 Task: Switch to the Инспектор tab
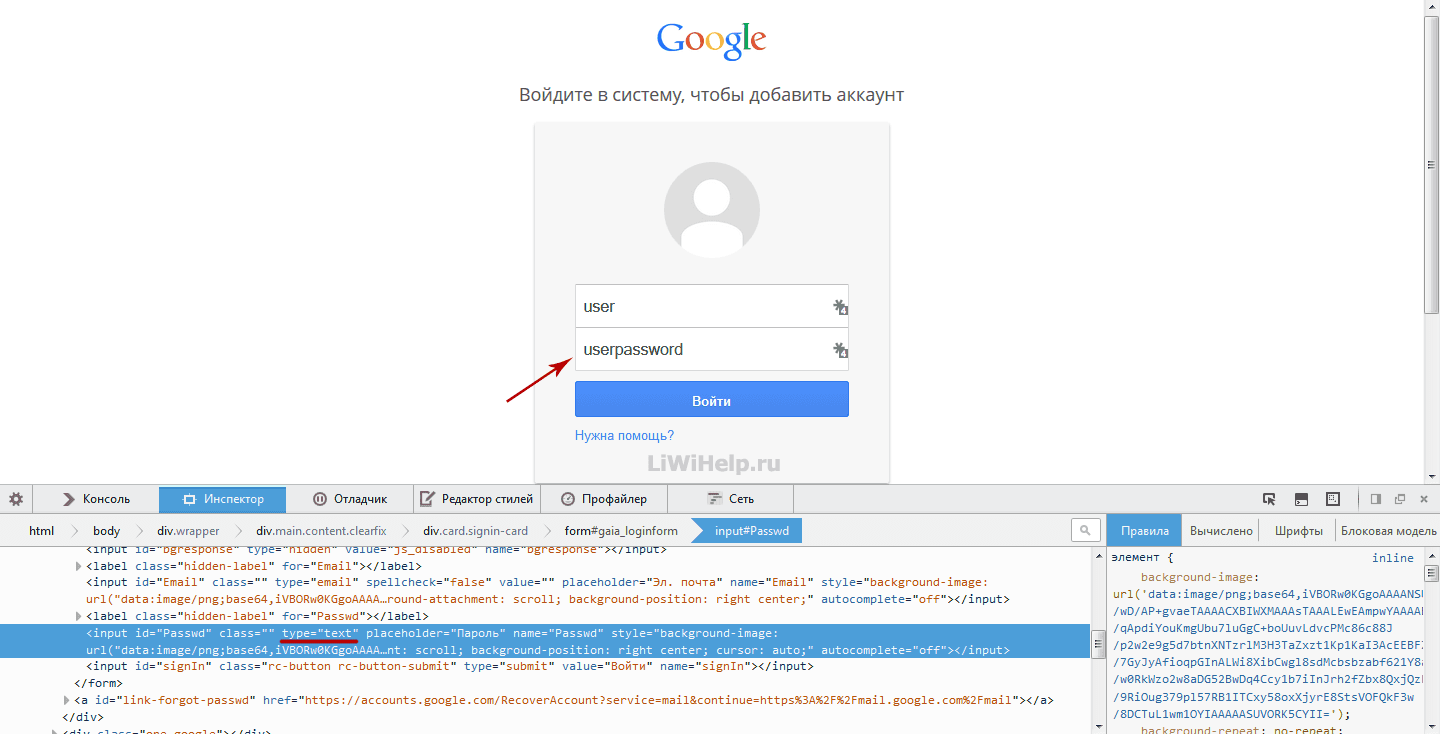pos(223,499)
